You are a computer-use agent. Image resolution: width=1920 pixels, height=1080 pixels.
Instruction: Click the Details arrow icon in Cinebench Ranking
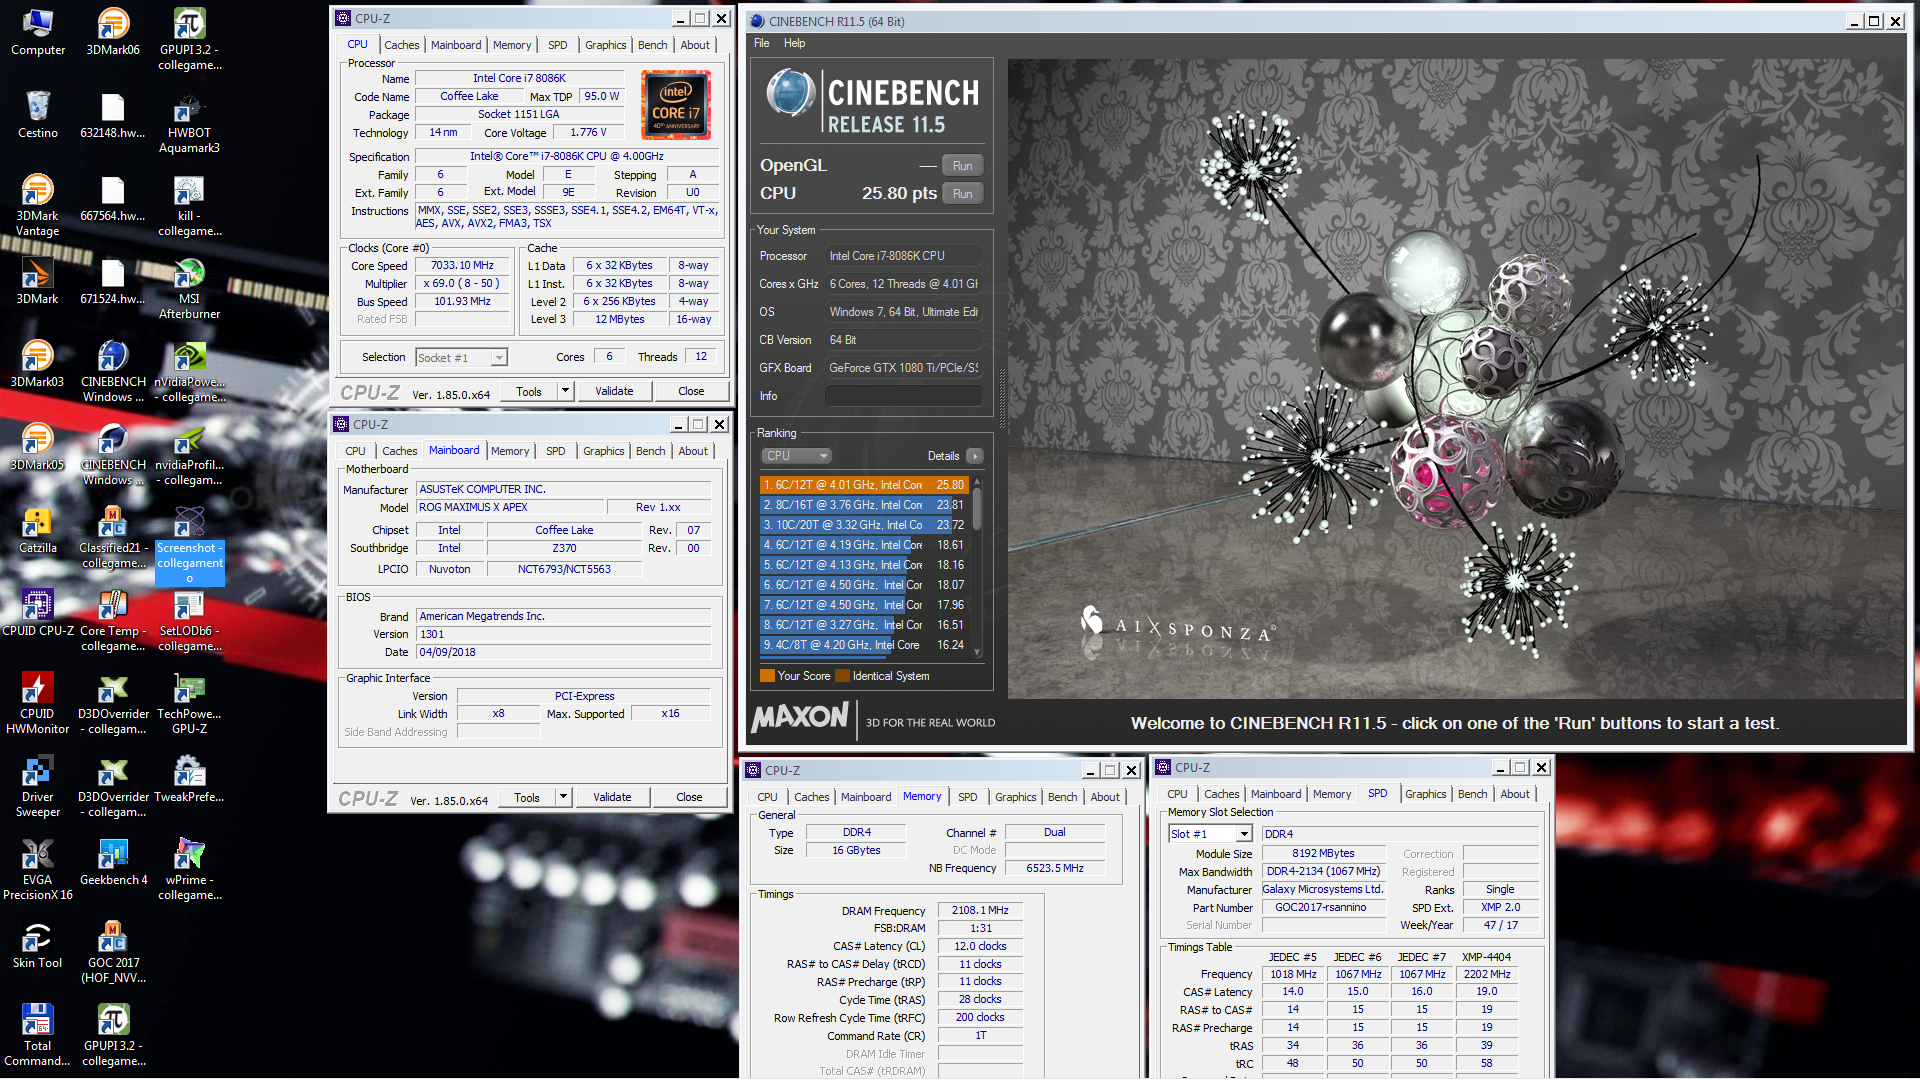tap(975, 456)
